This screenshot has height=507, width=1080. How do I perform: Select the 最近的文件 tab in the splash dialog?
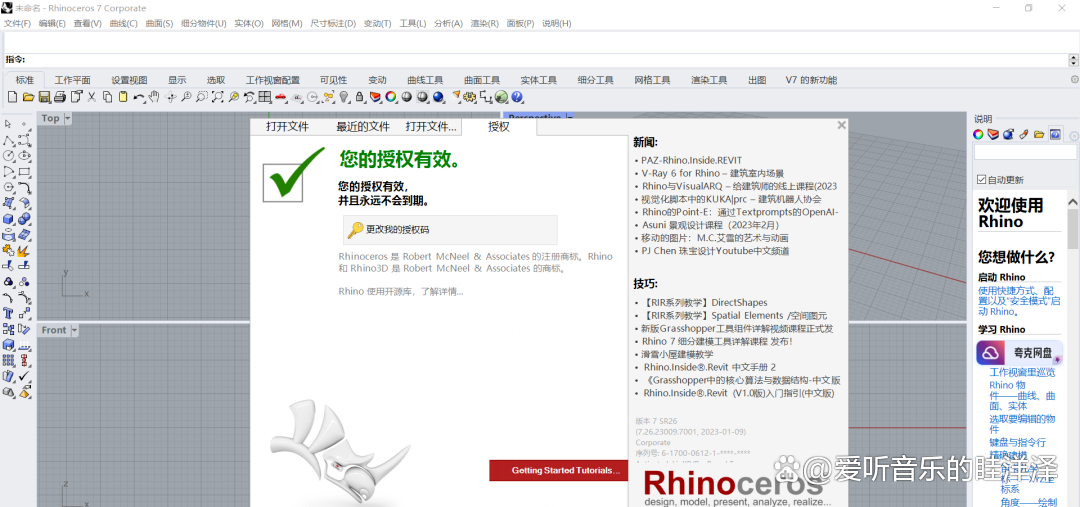[x=363, y=127]
